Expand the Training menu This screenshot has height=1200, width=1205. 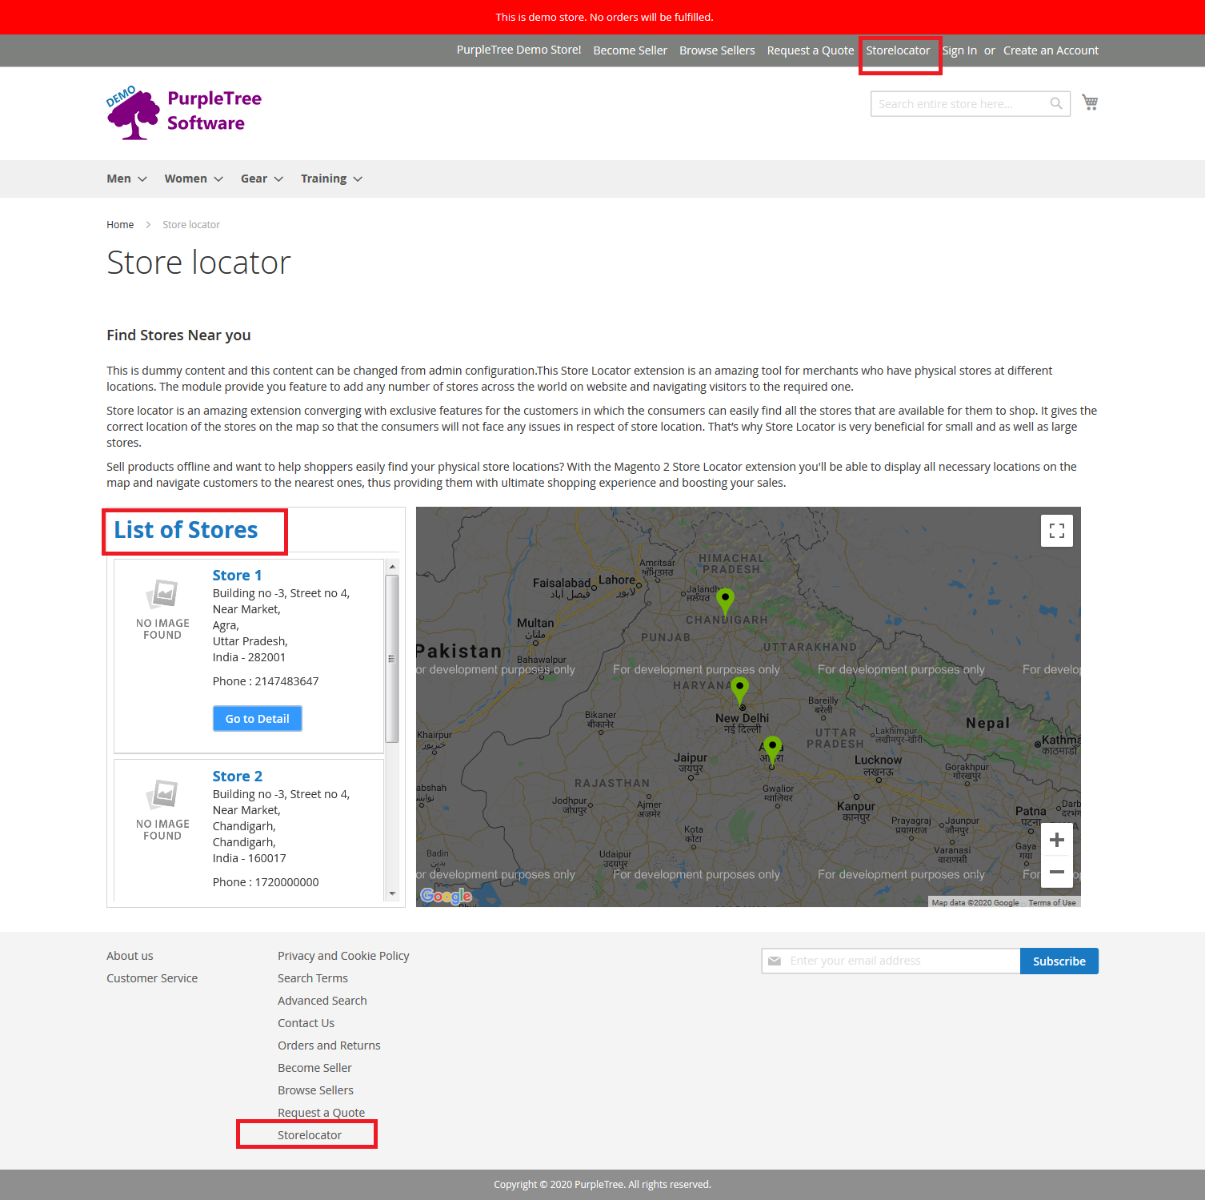point(332,179)
